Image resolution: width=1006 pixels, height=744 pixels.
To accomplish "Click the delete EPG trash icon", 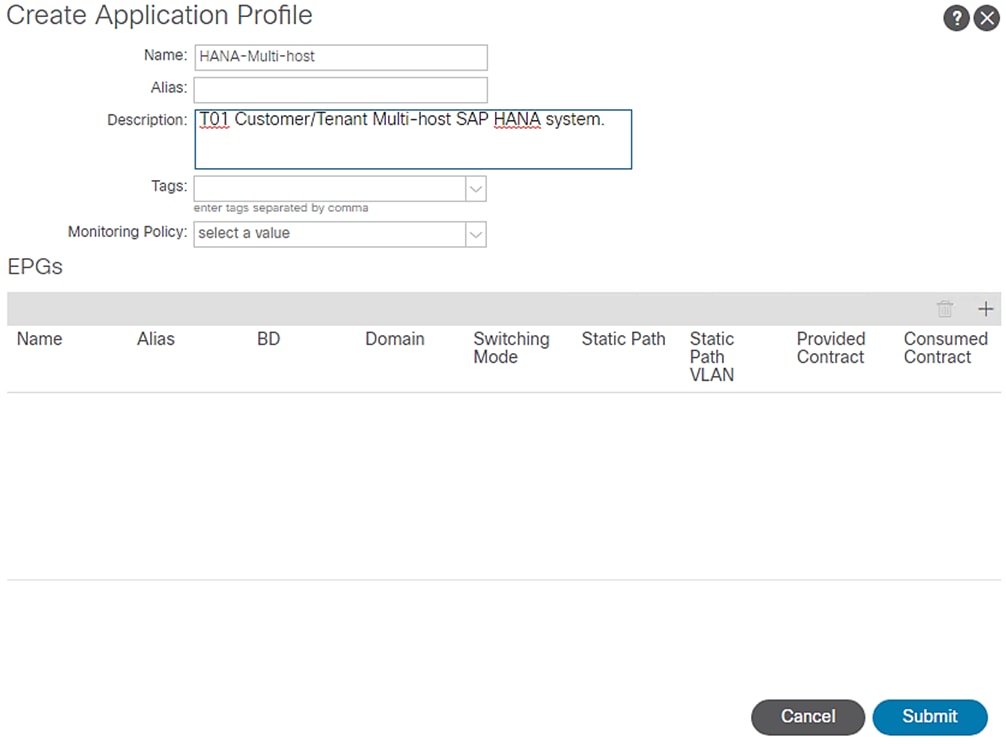I will tap(945, 309).
